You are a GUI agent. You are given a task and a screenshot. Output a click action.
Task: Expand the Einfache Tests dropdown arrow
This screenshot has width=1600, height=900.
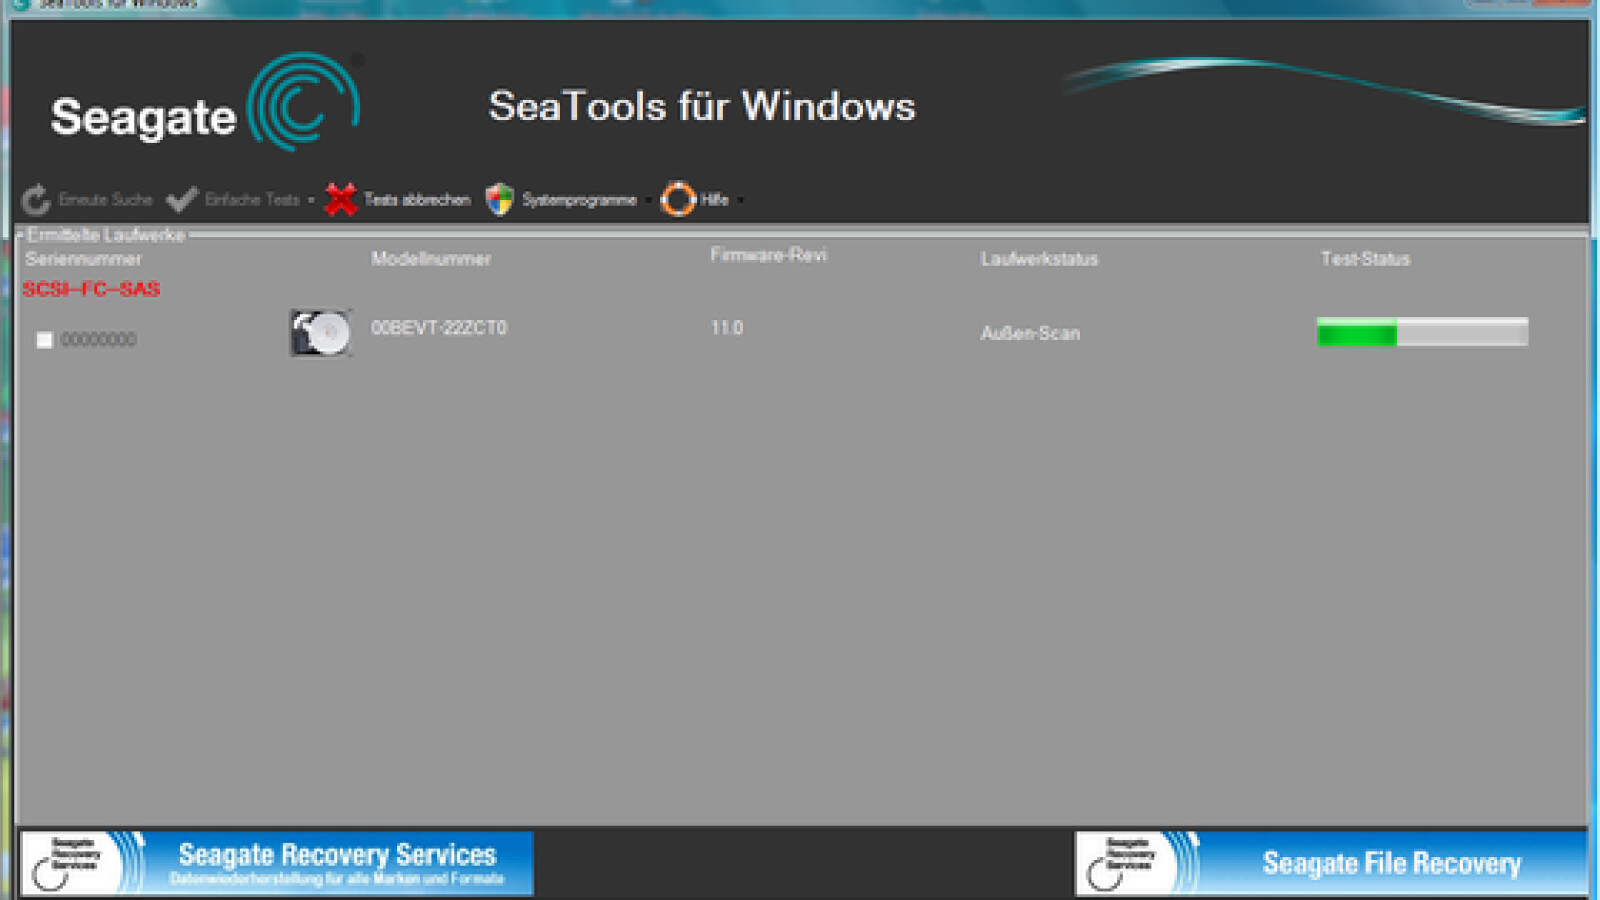[311, 200]
